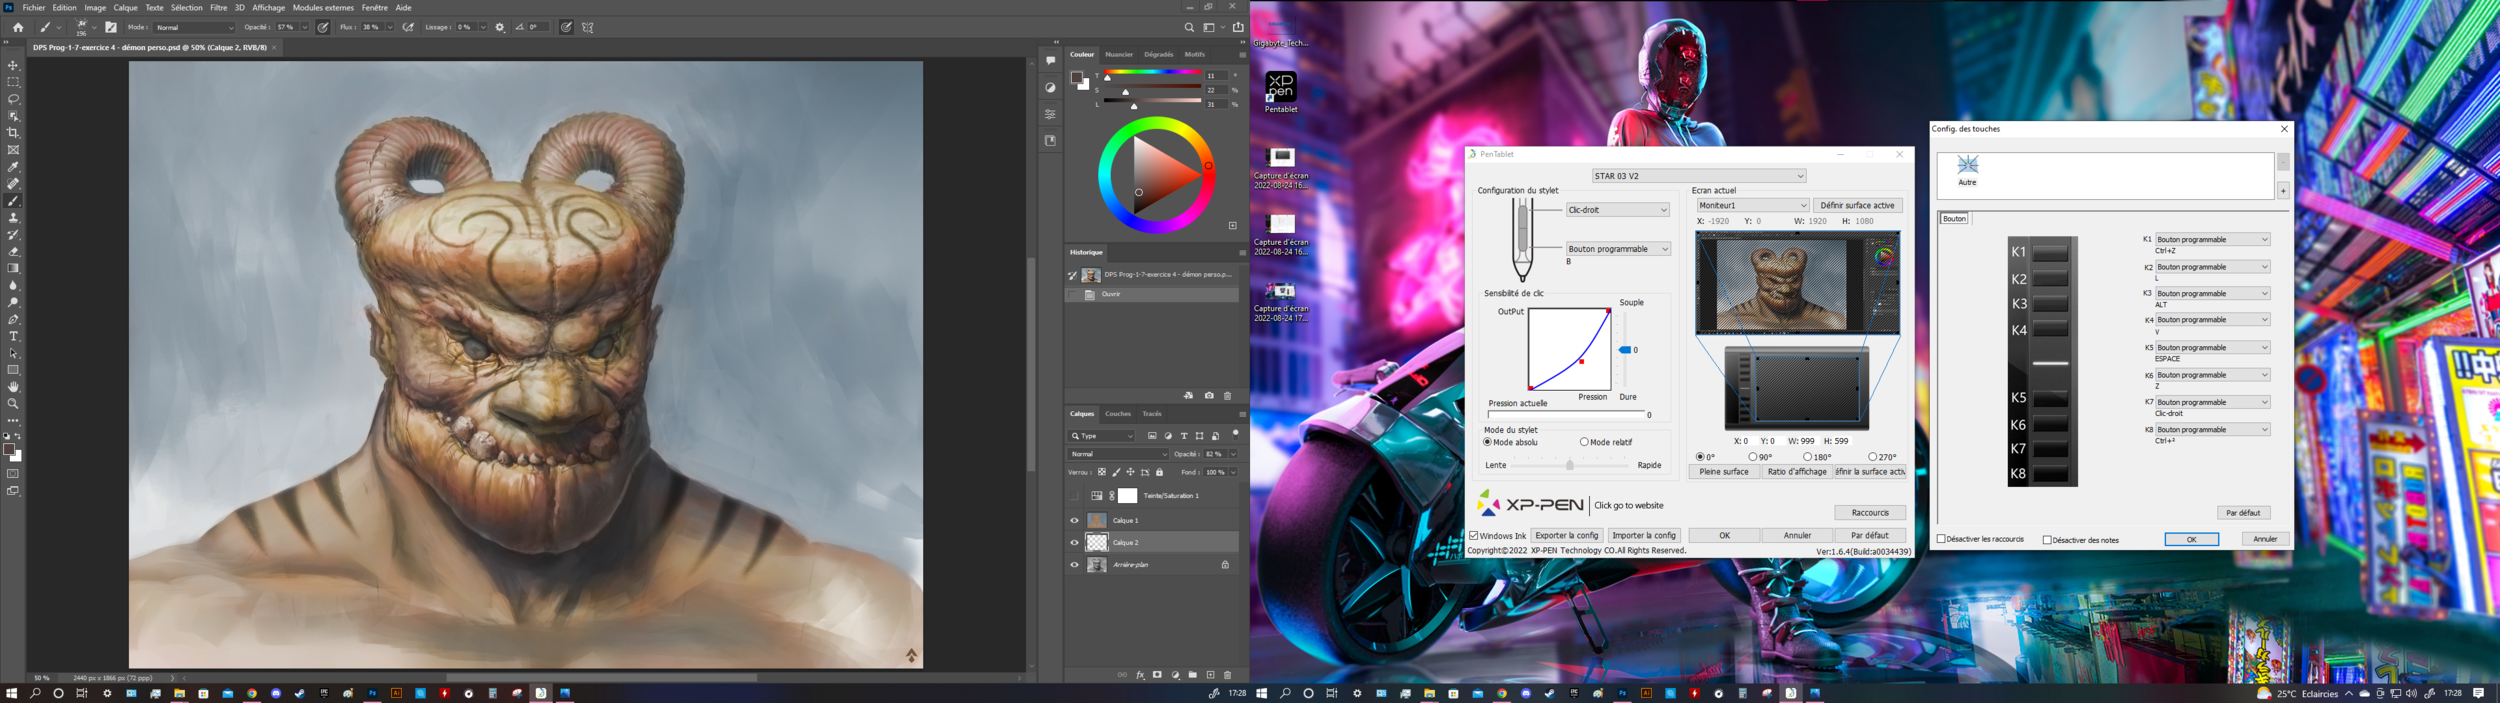Hide the Calque 1 layer

pos(1075,520)
